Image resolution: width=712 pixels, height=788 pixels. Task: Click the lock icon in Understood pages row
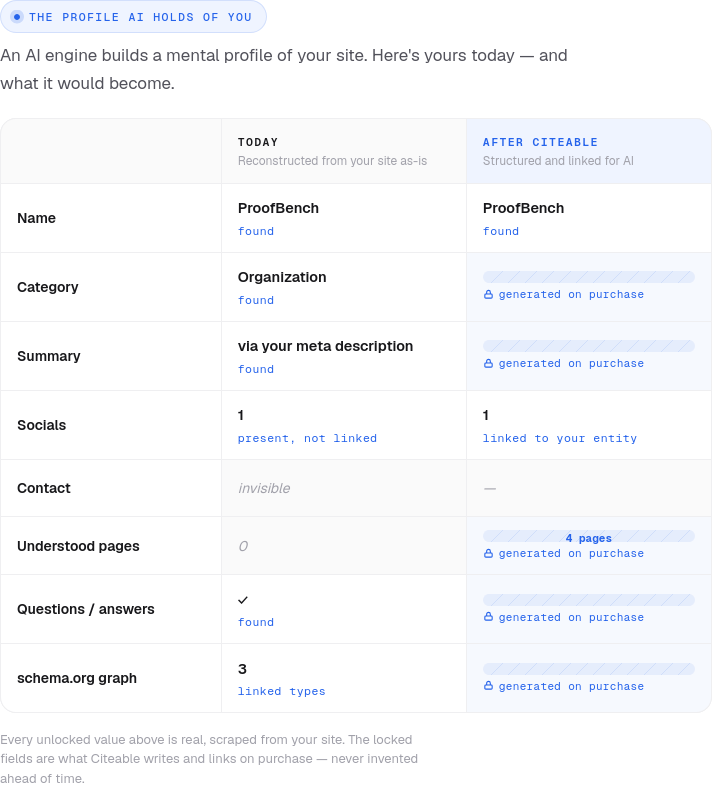point(488,553)
